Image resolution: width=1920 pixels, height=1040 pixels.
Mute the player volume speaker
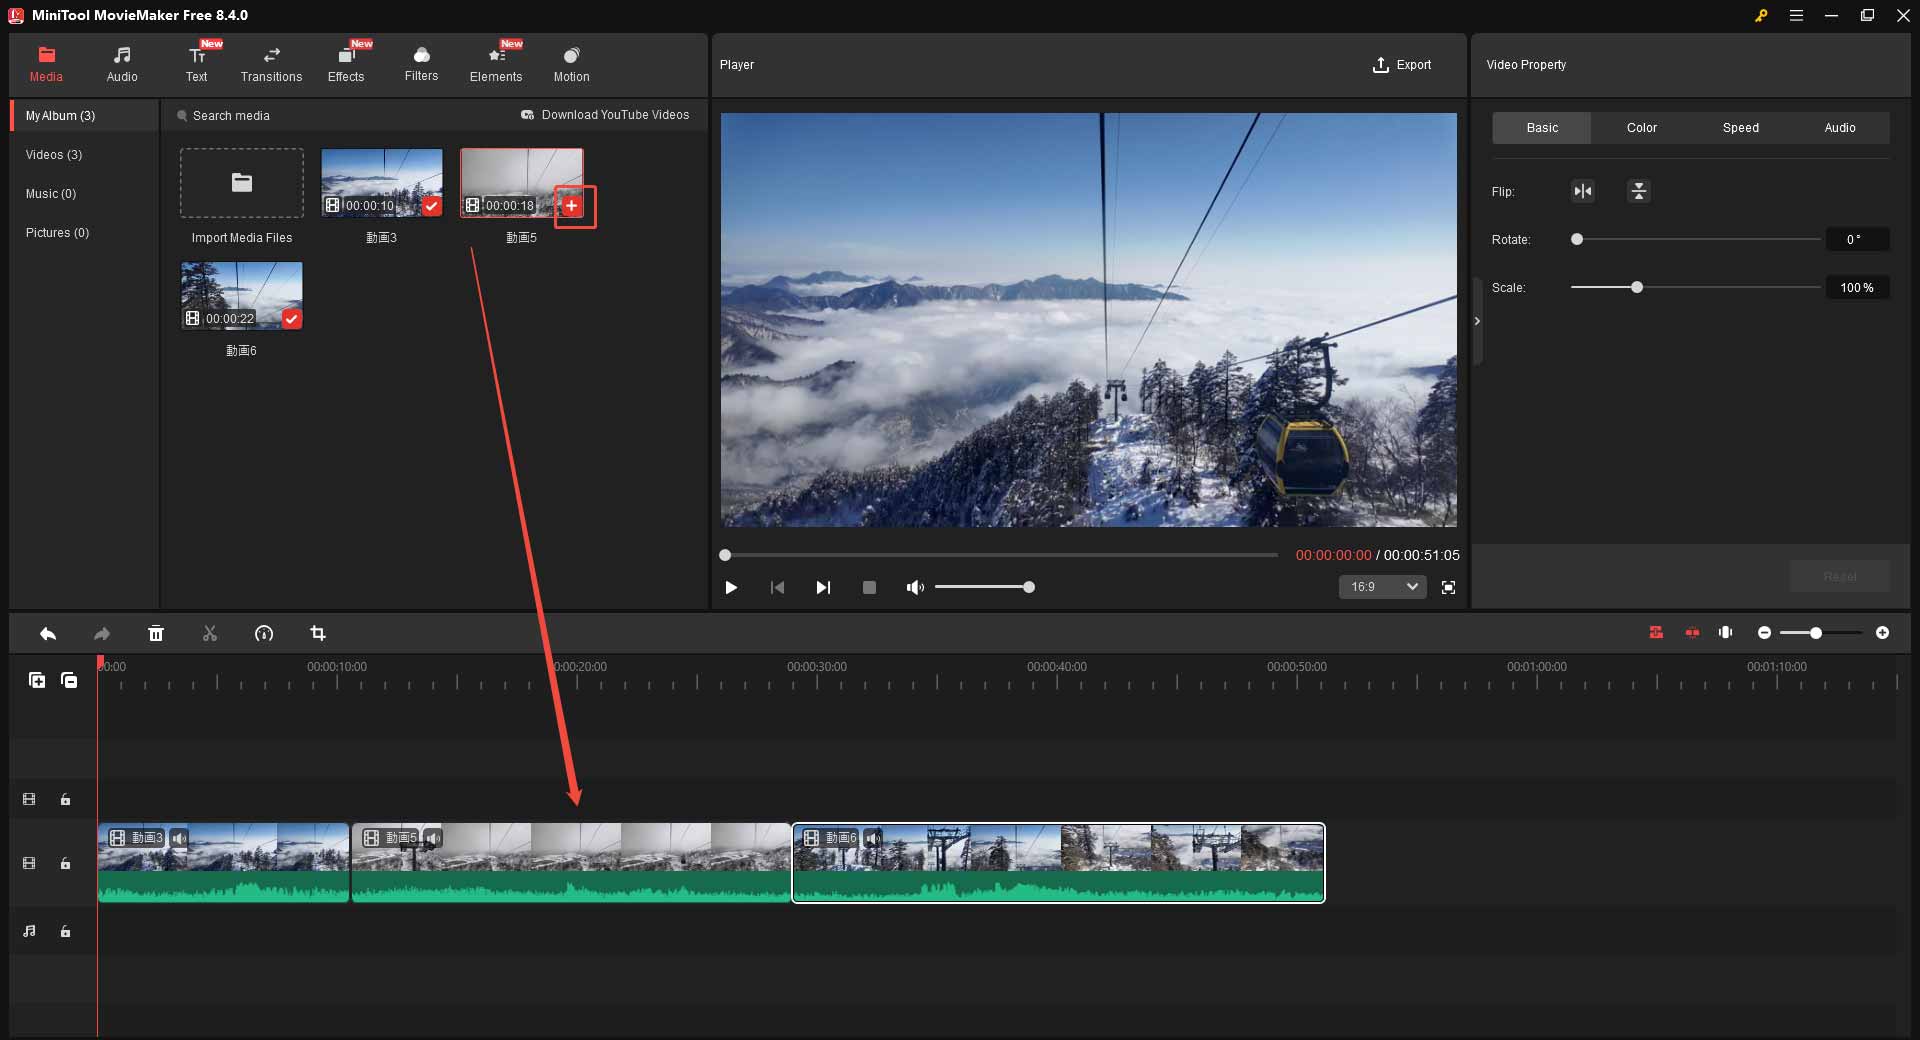[914, 587]
